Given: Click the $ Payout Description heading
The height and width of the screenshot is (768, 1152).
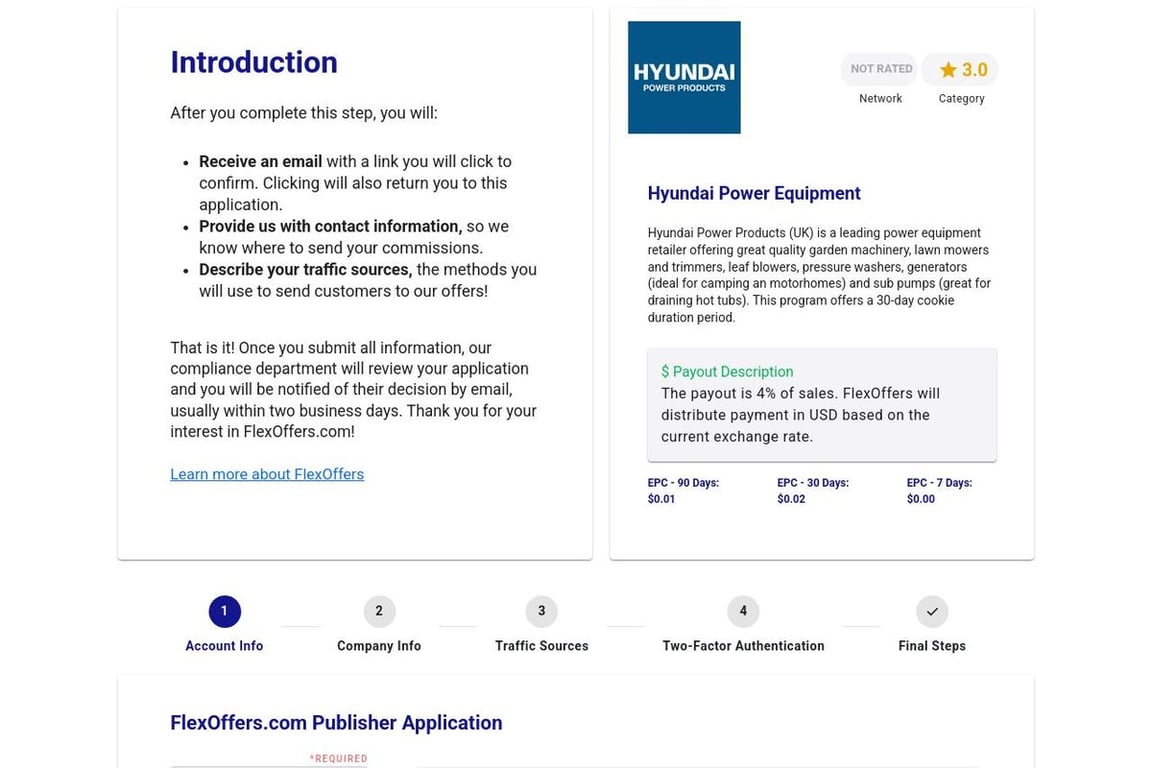Looking at the screenshot, I should click(x=727, y=372).
